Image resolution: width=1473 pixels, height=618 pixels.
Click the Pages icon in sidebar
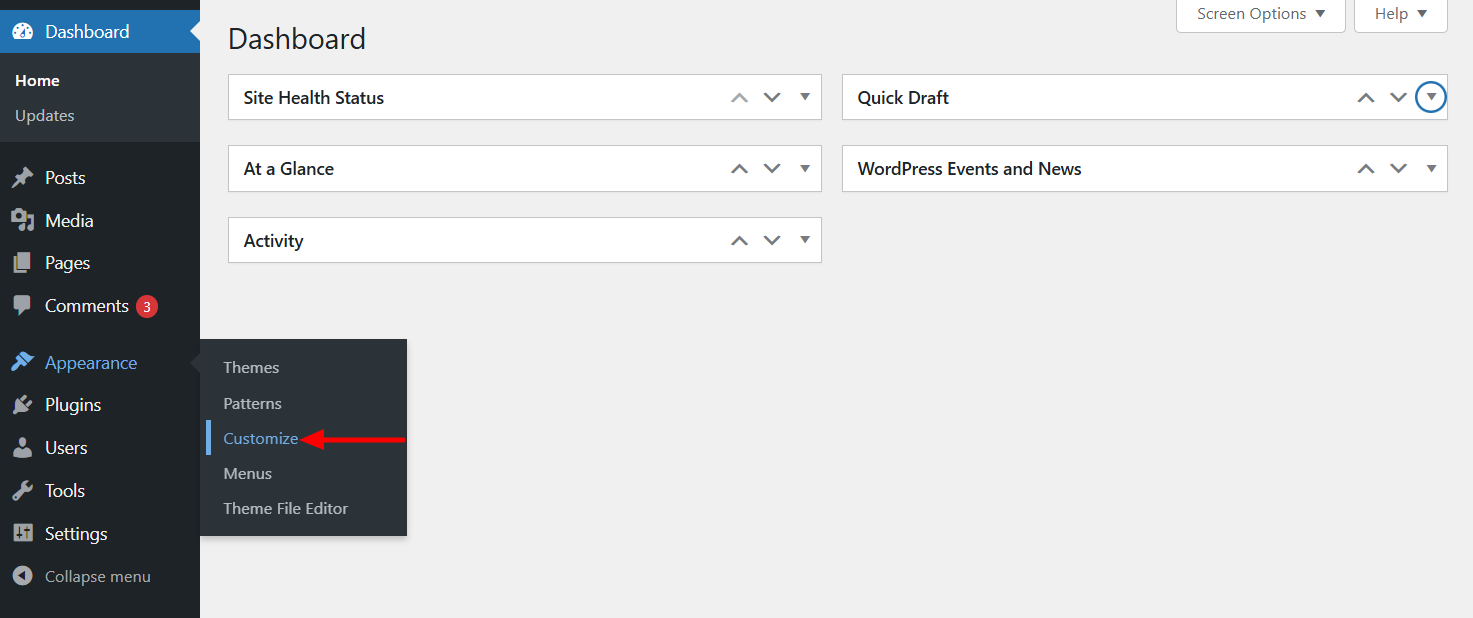pos(22,263)
